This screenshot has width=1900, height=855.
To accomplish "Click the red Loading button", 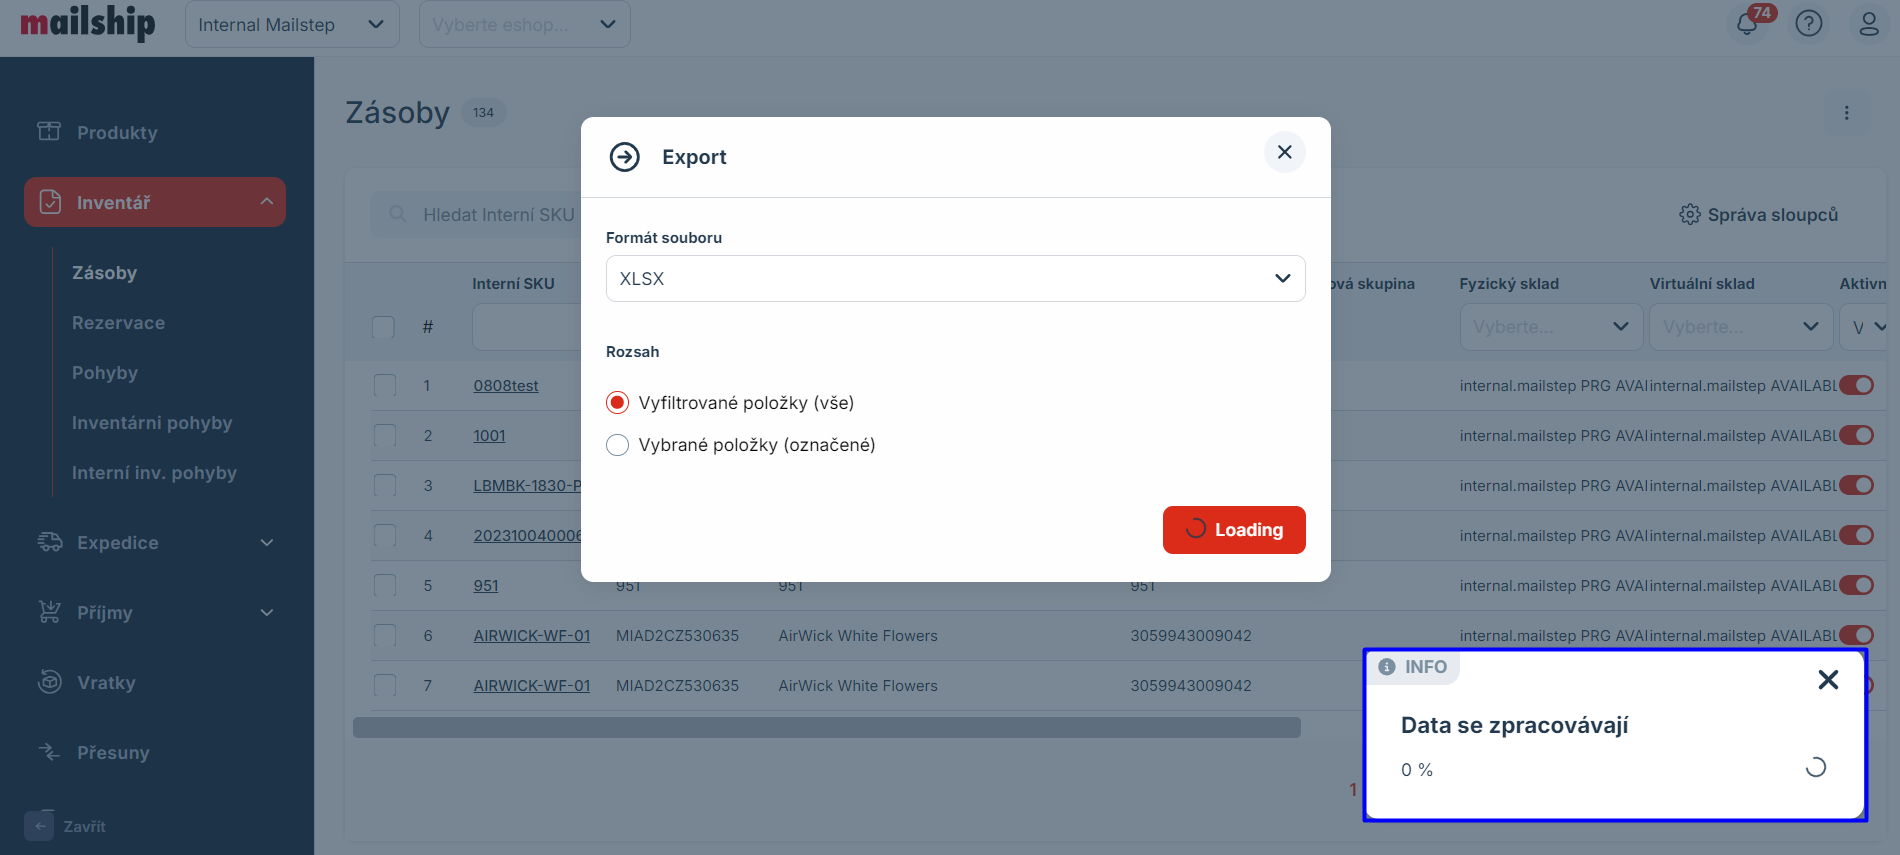I will click(x=1233, y=530).
